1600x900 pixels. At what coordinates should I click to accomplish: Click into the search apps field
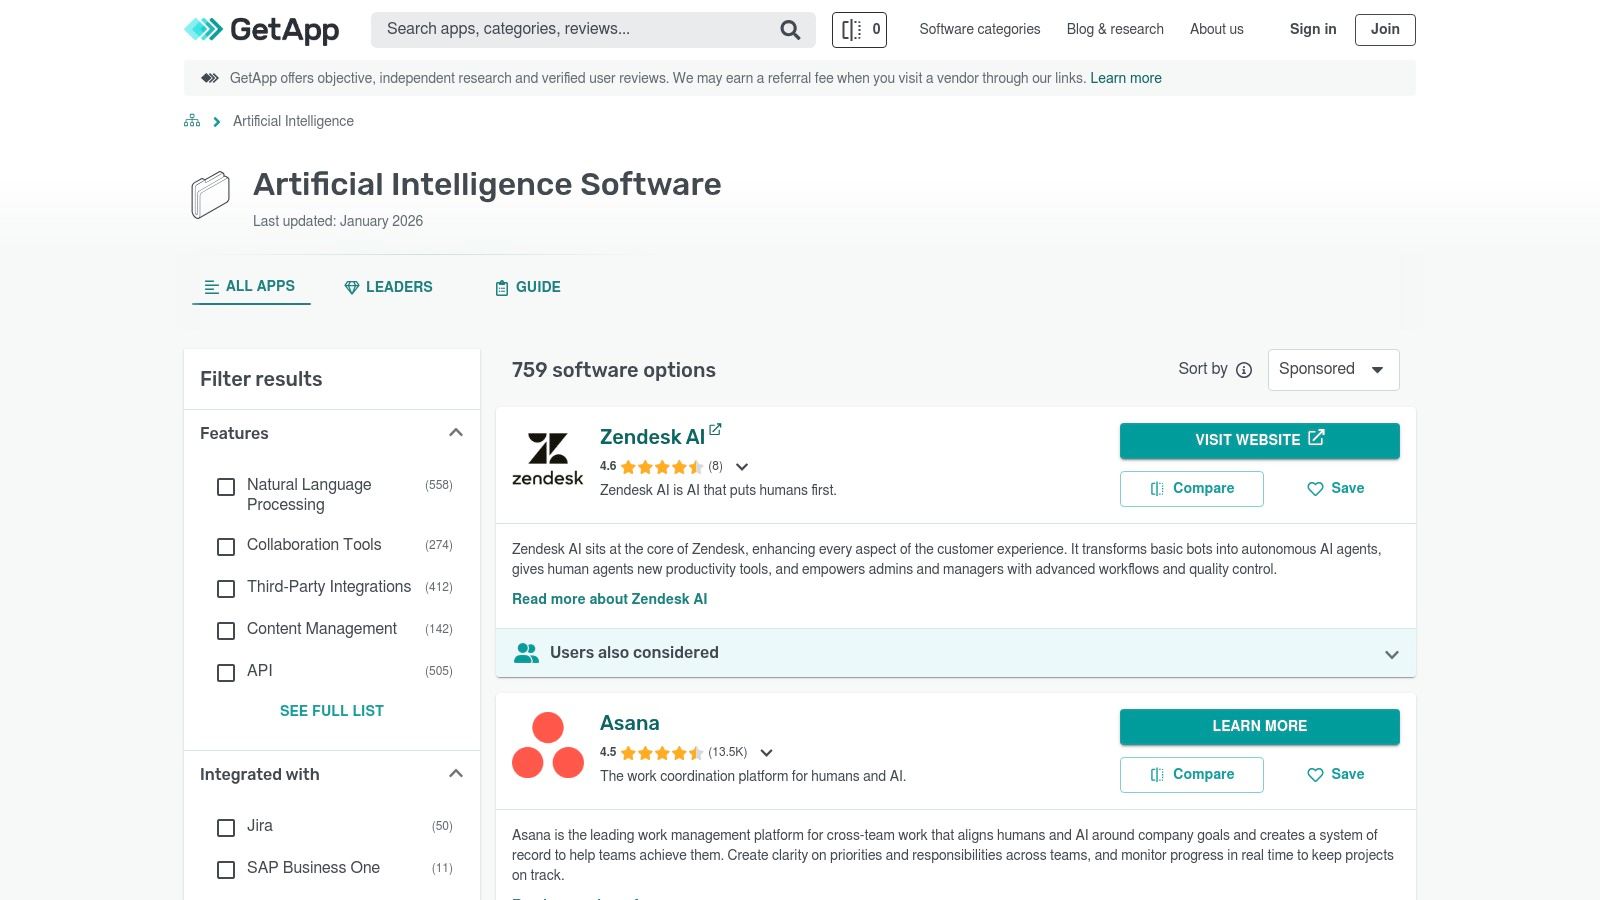575,30
